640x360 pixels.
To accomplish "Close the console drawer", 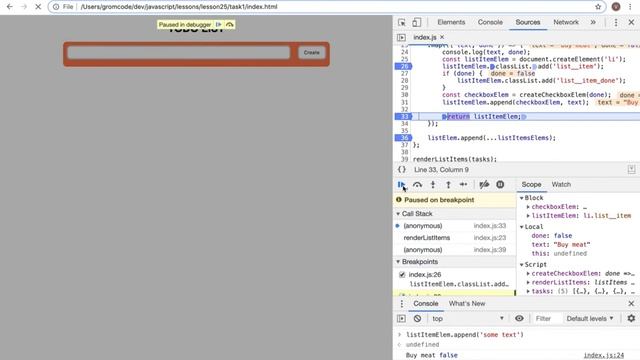I will 631,304.
